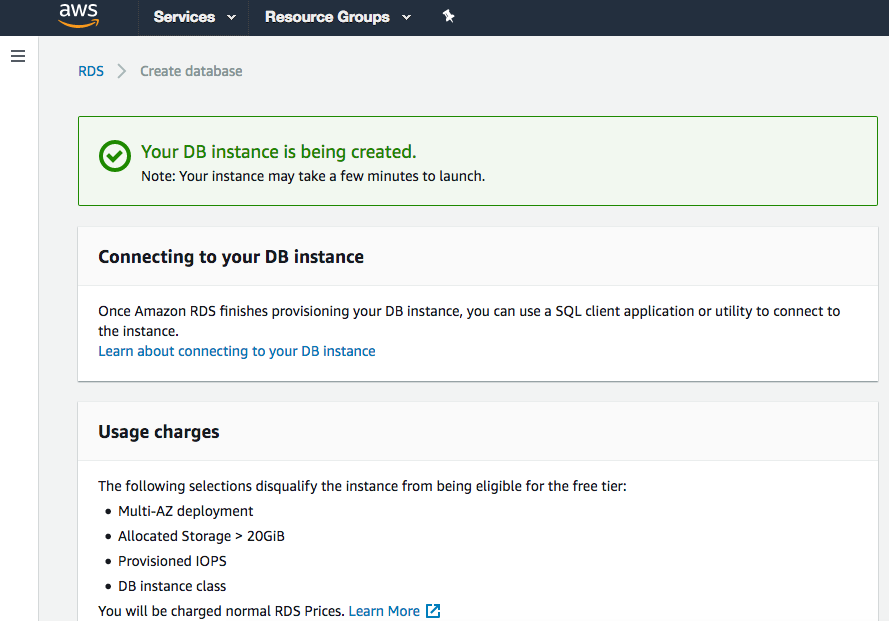Select the Create database breadcrumb
Viewport: 889px width, 621px height.
[191, 71]
